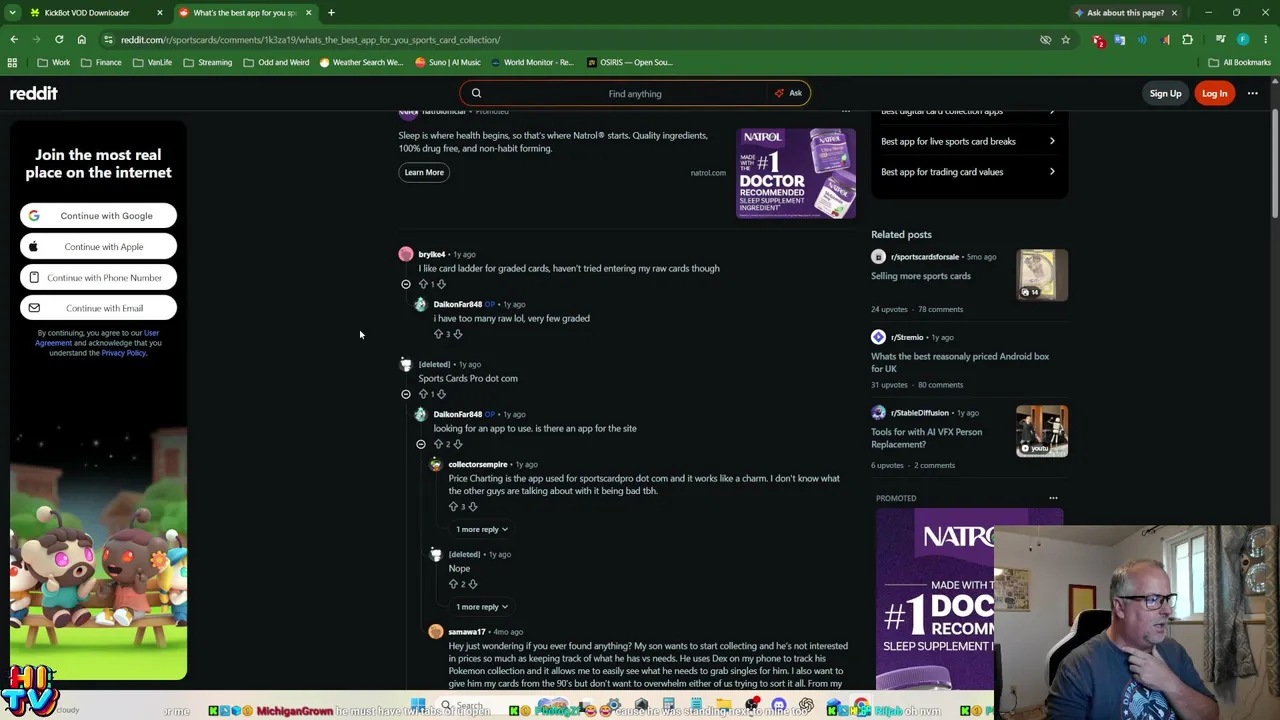Reload the current page
Image resolution: width=1280 pixels, height=720 pixels.
point(59,40)
